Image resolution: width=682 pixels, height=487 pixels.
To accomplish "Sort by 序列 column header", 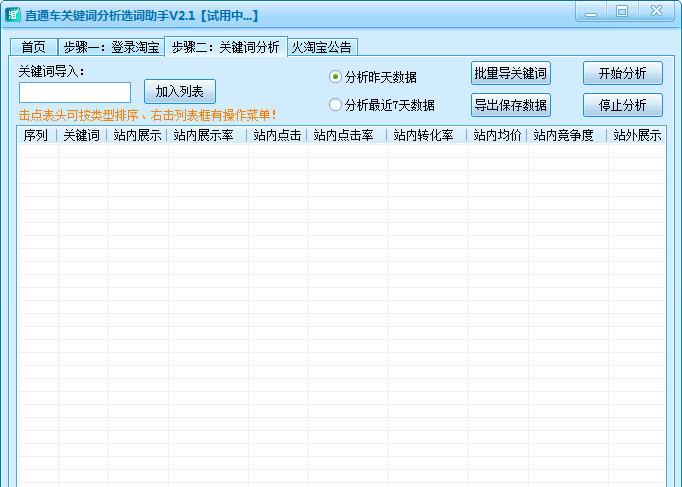I will click(36, 135).
